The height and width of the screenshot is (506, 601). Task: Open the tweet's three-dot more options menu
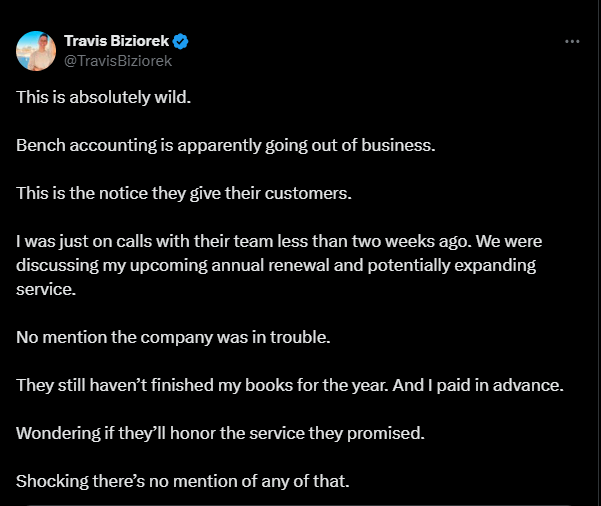(572, 41)
